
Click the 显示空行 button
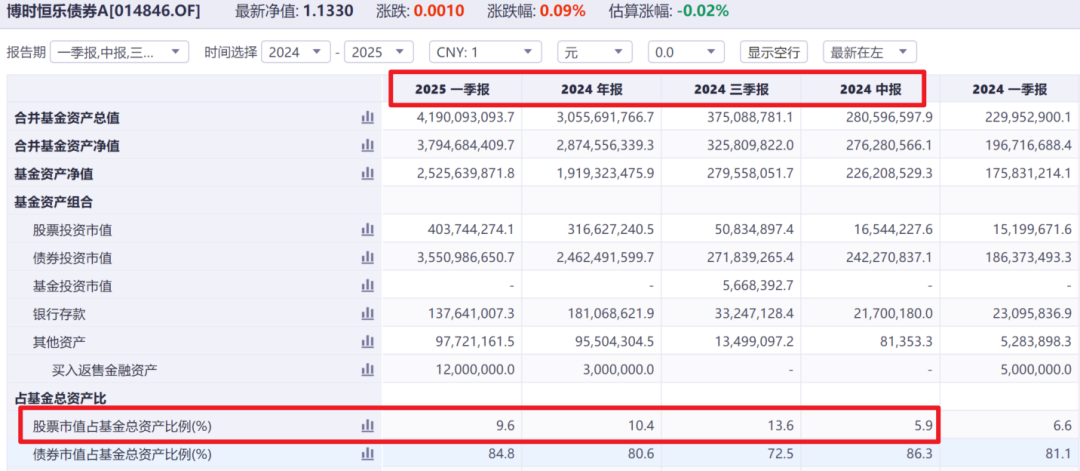(x=773, y=52)
